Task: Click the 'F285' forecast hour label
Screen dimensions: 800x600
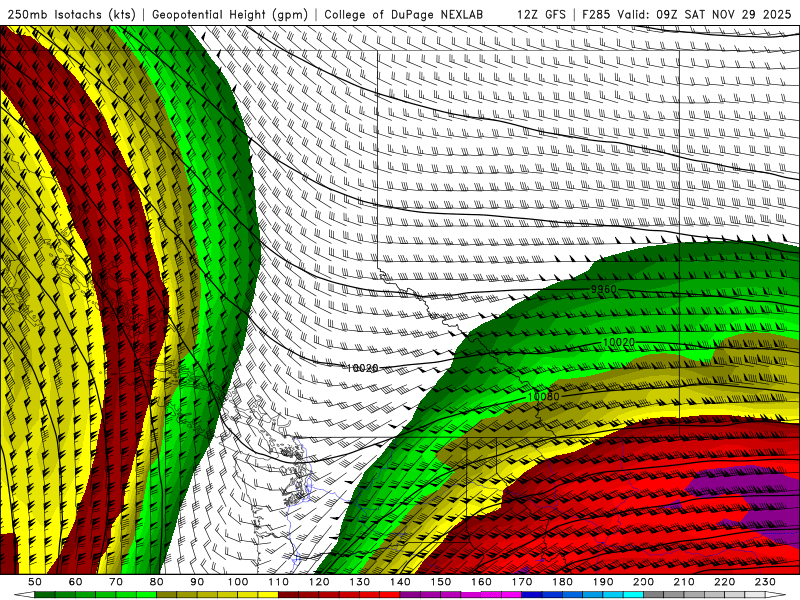Action: pyautogui.click(x=596, y=14)
